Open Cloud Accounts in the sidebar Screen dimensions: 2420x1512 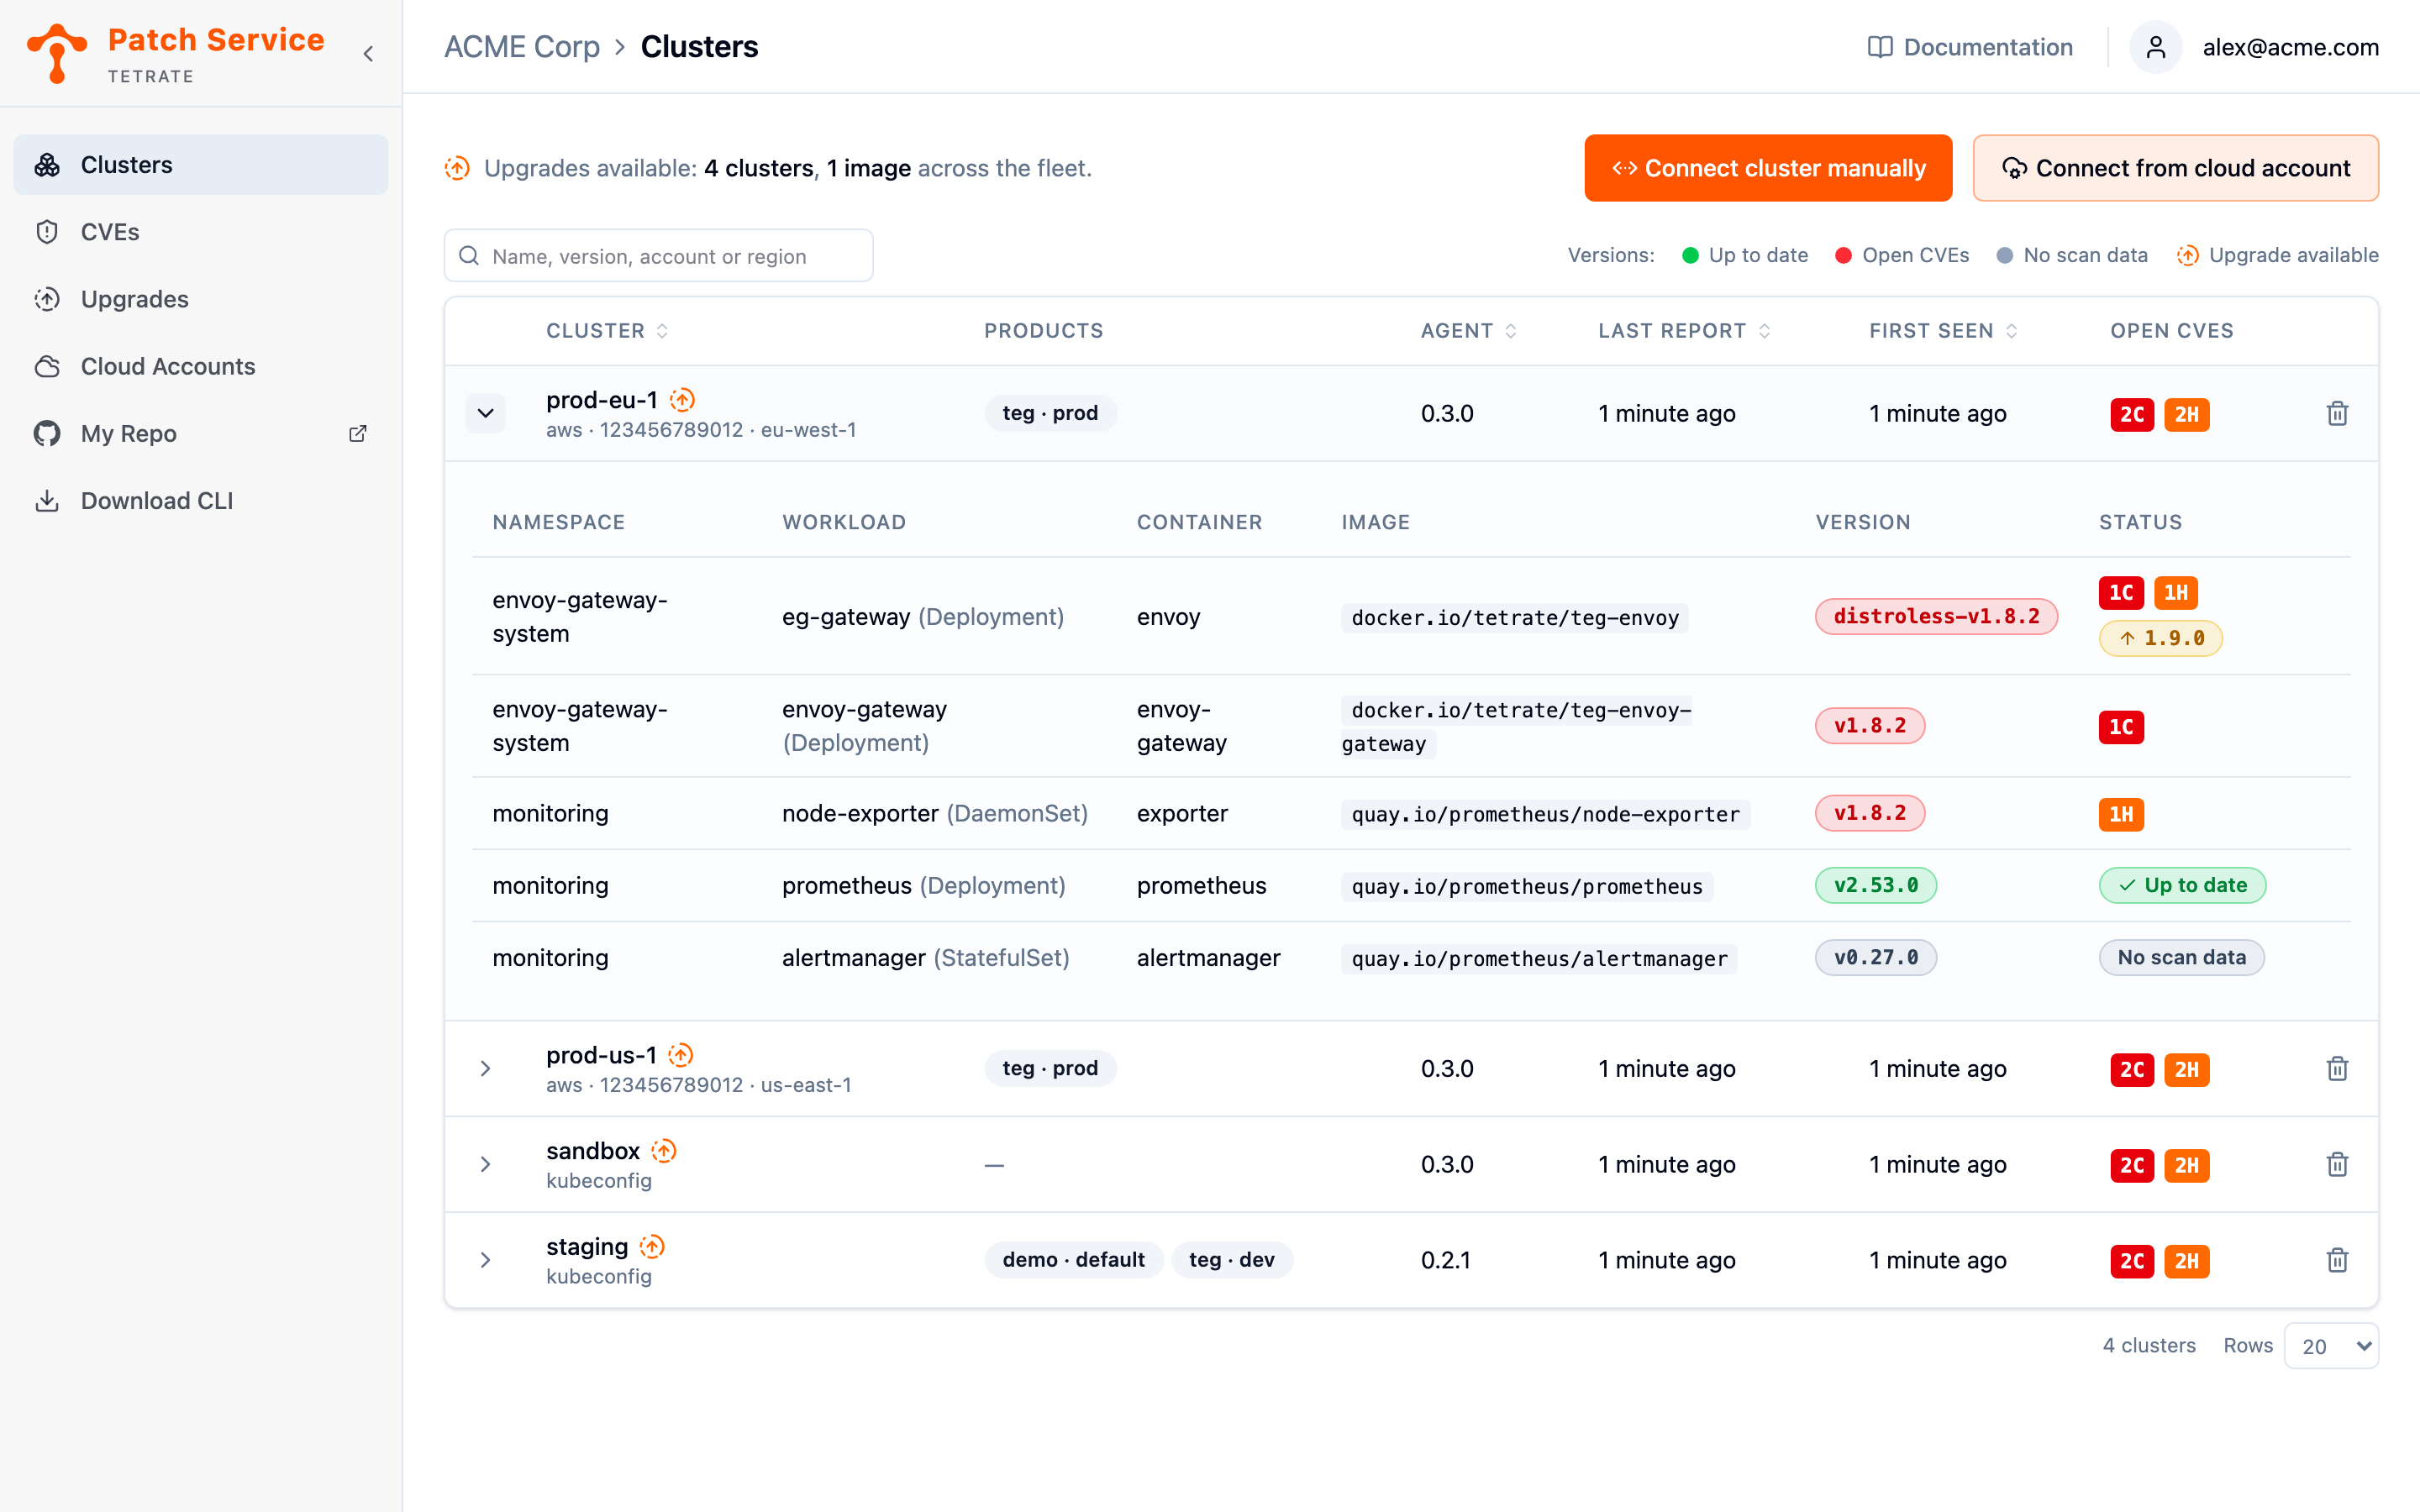[x=200, y=366]
